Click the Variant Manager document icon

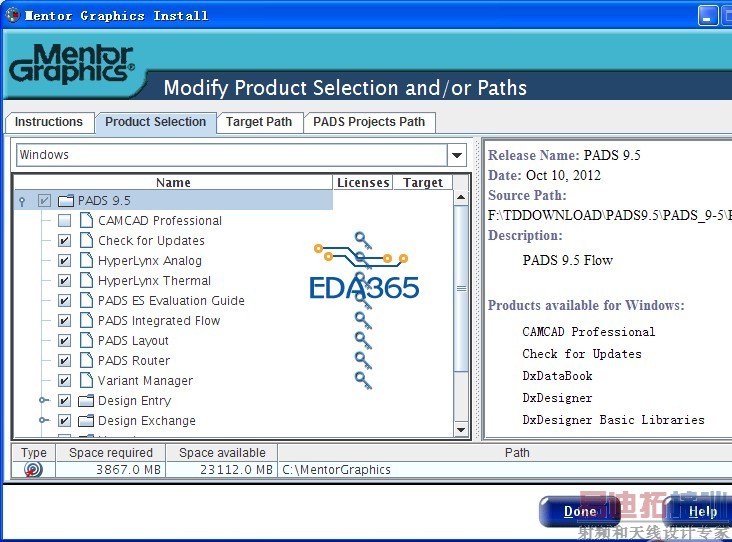click(x=86, y=380)
